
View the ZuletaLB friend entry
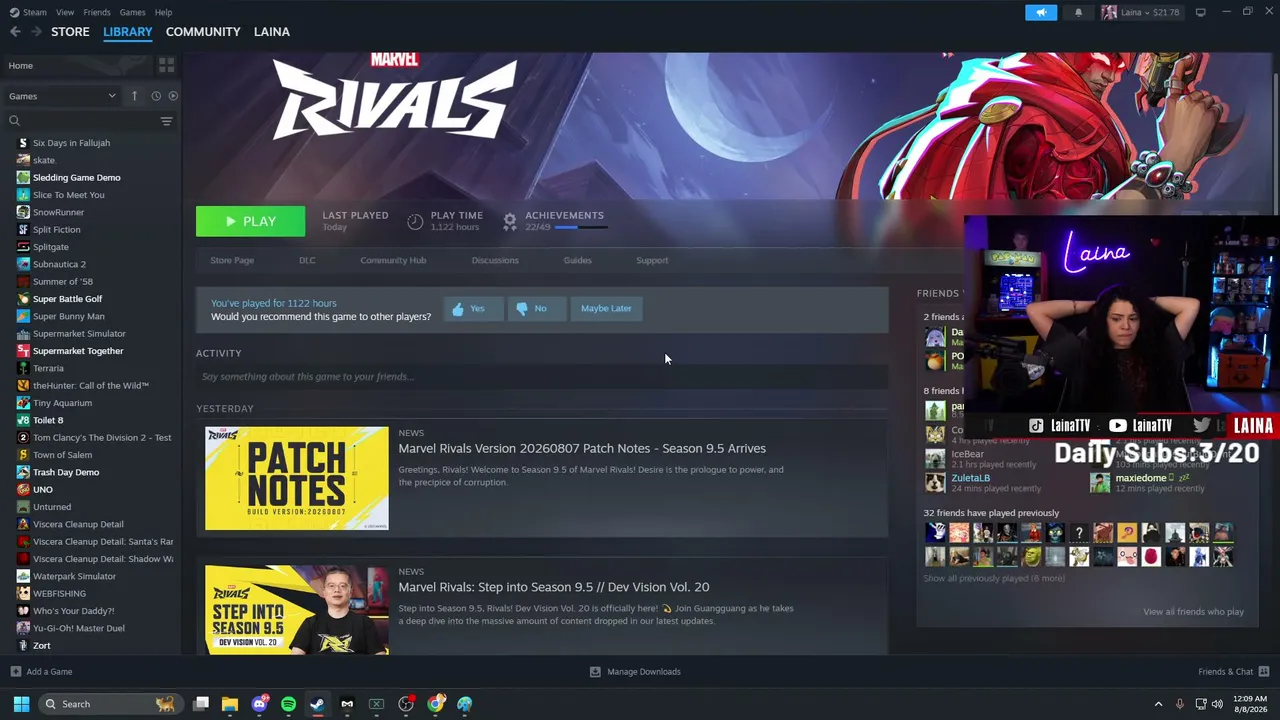(984, 483)
